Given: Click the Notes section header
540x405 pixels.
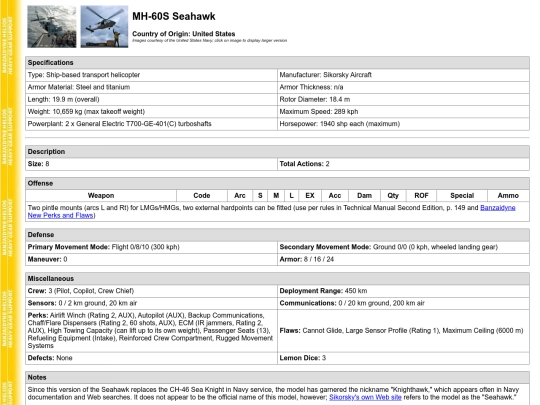Looking at the screenshot, I should (x=277, y=377).
